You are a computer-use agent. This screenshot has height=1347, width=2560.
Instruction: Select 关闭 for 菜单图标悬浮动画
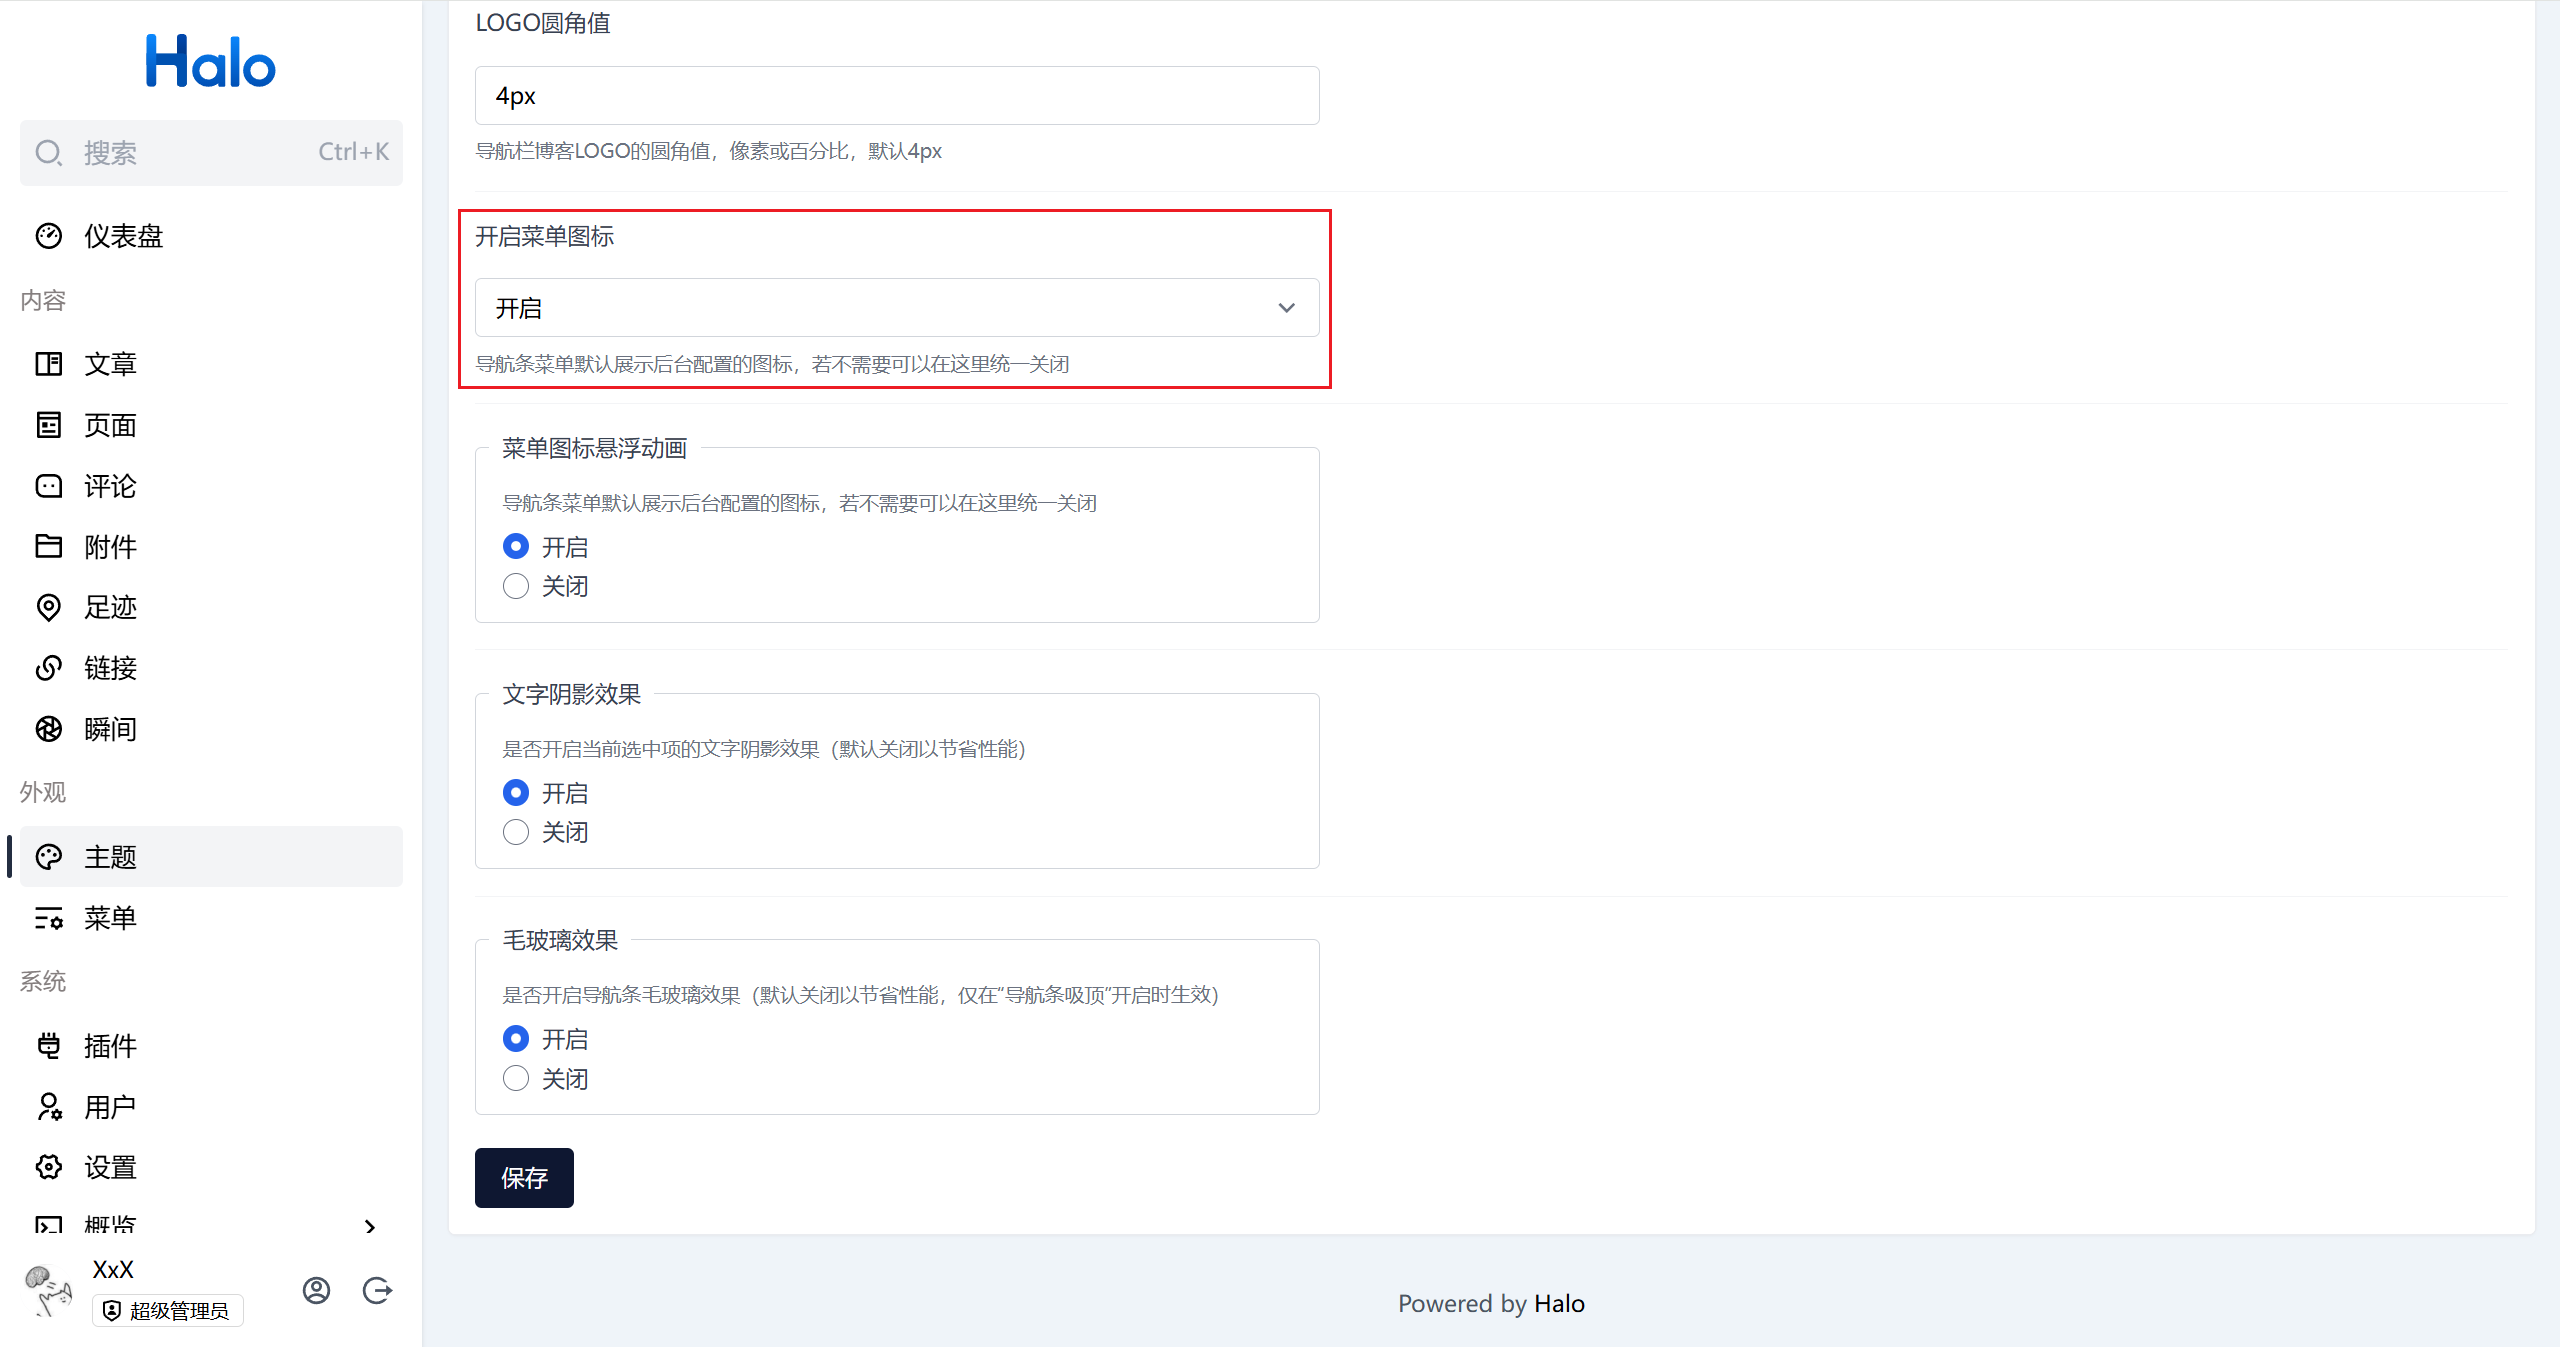(516, 586)
